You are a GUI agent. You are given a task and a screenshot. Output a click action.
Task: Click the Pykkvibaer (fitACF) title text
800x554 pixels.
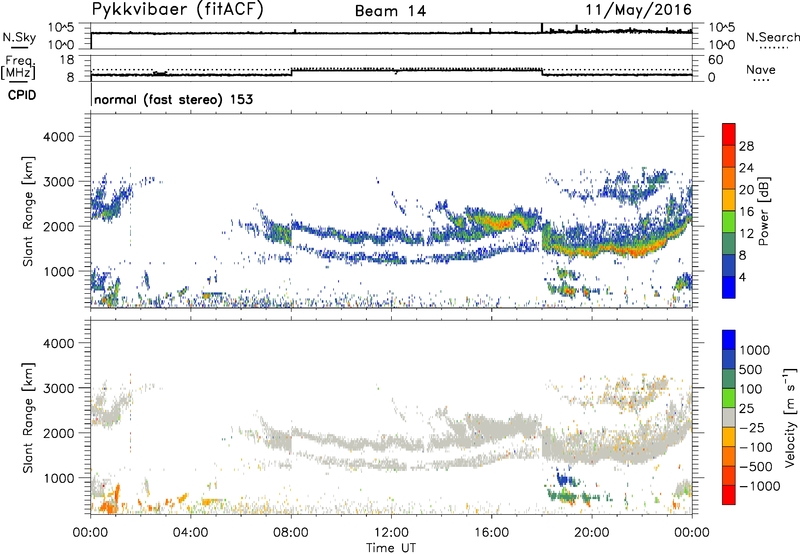(178, 10)
